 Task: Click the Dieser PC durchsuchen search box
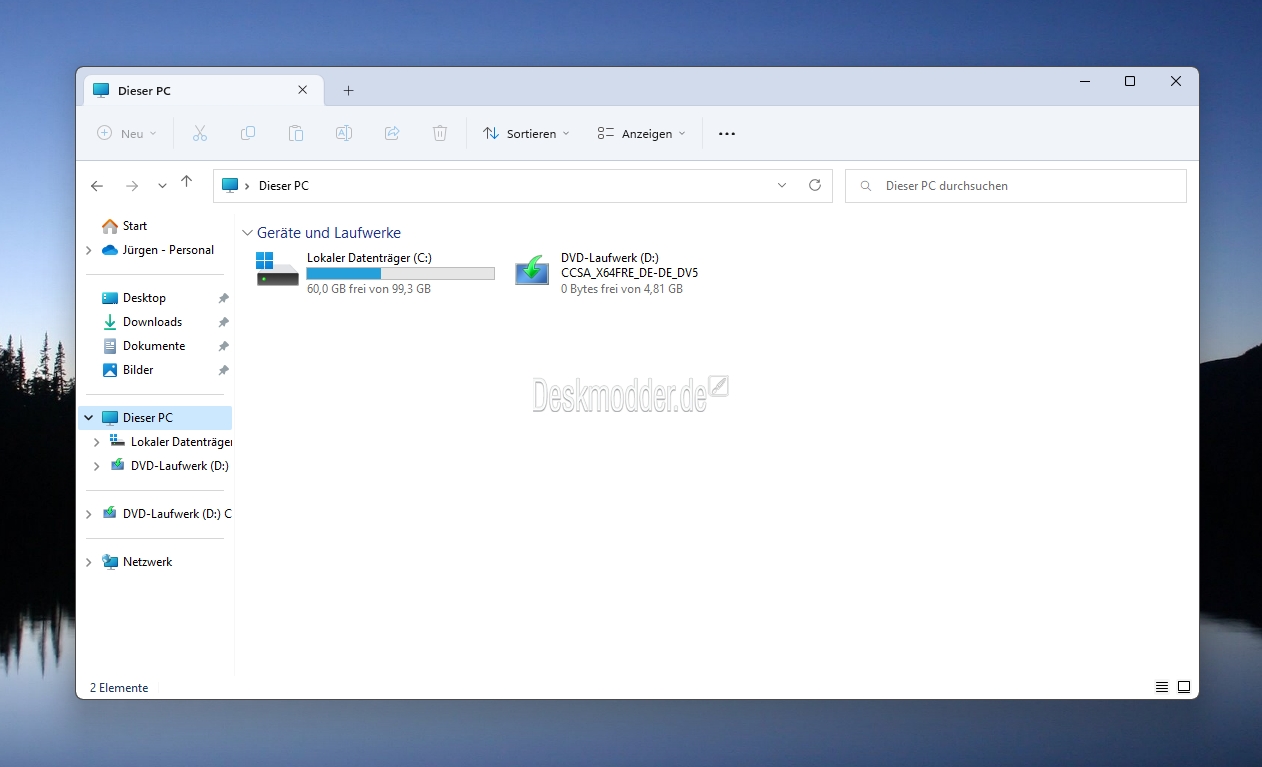1016,185
